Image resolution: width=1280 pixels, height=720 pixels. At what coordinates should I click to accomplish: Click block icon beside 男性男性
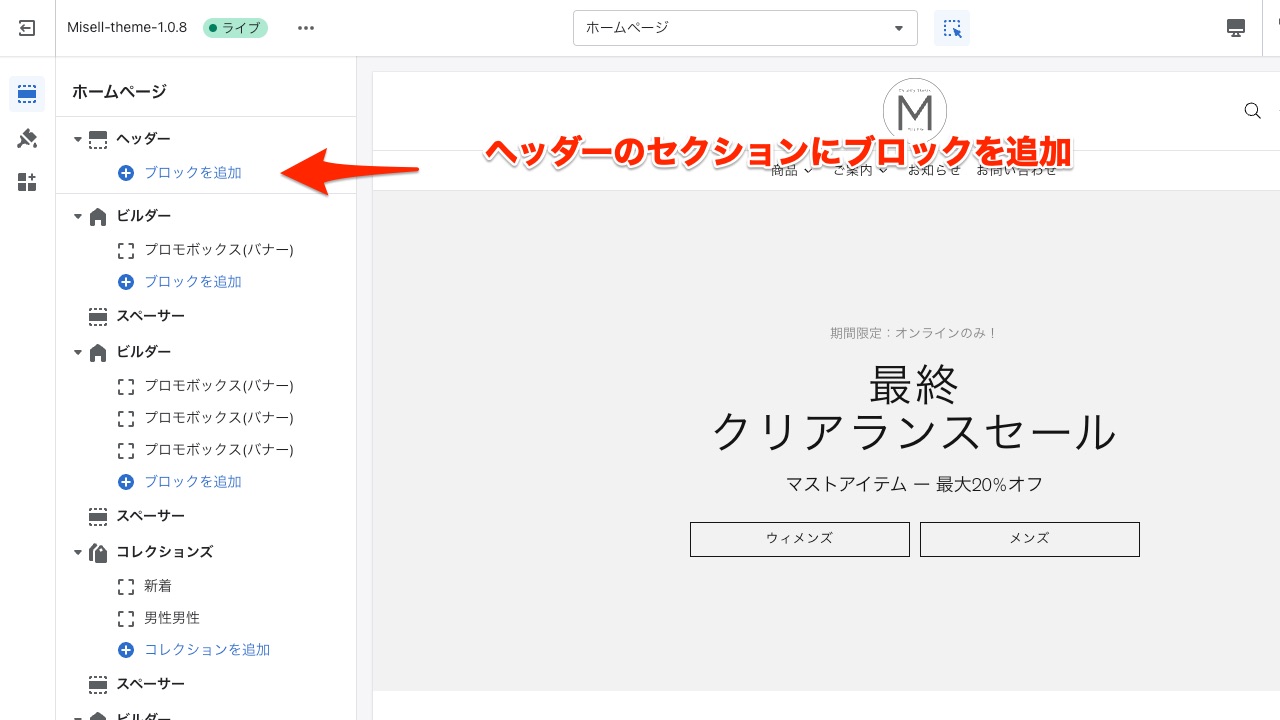(x=126, y=618)
